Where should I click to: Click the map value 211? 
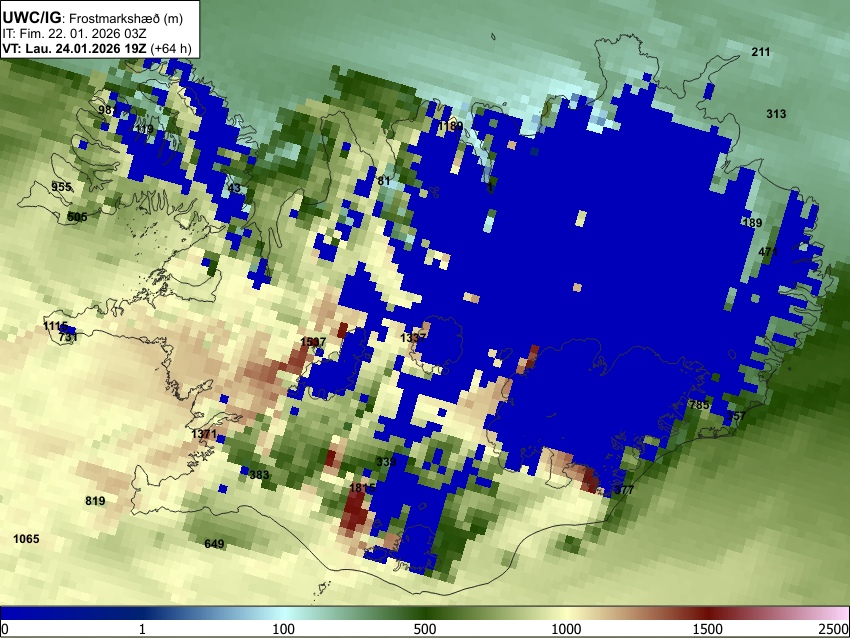761,52
